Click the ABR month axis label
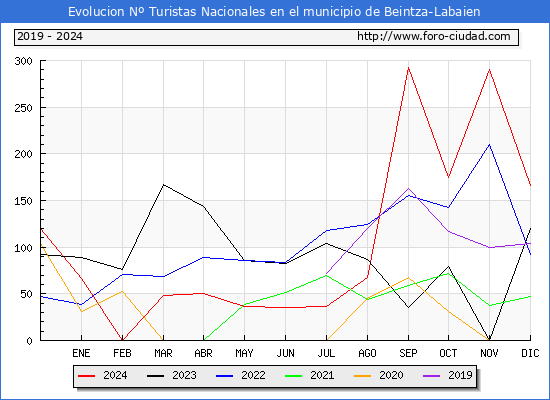This screenshot has height=400, width=550. (x=203, y=353)
